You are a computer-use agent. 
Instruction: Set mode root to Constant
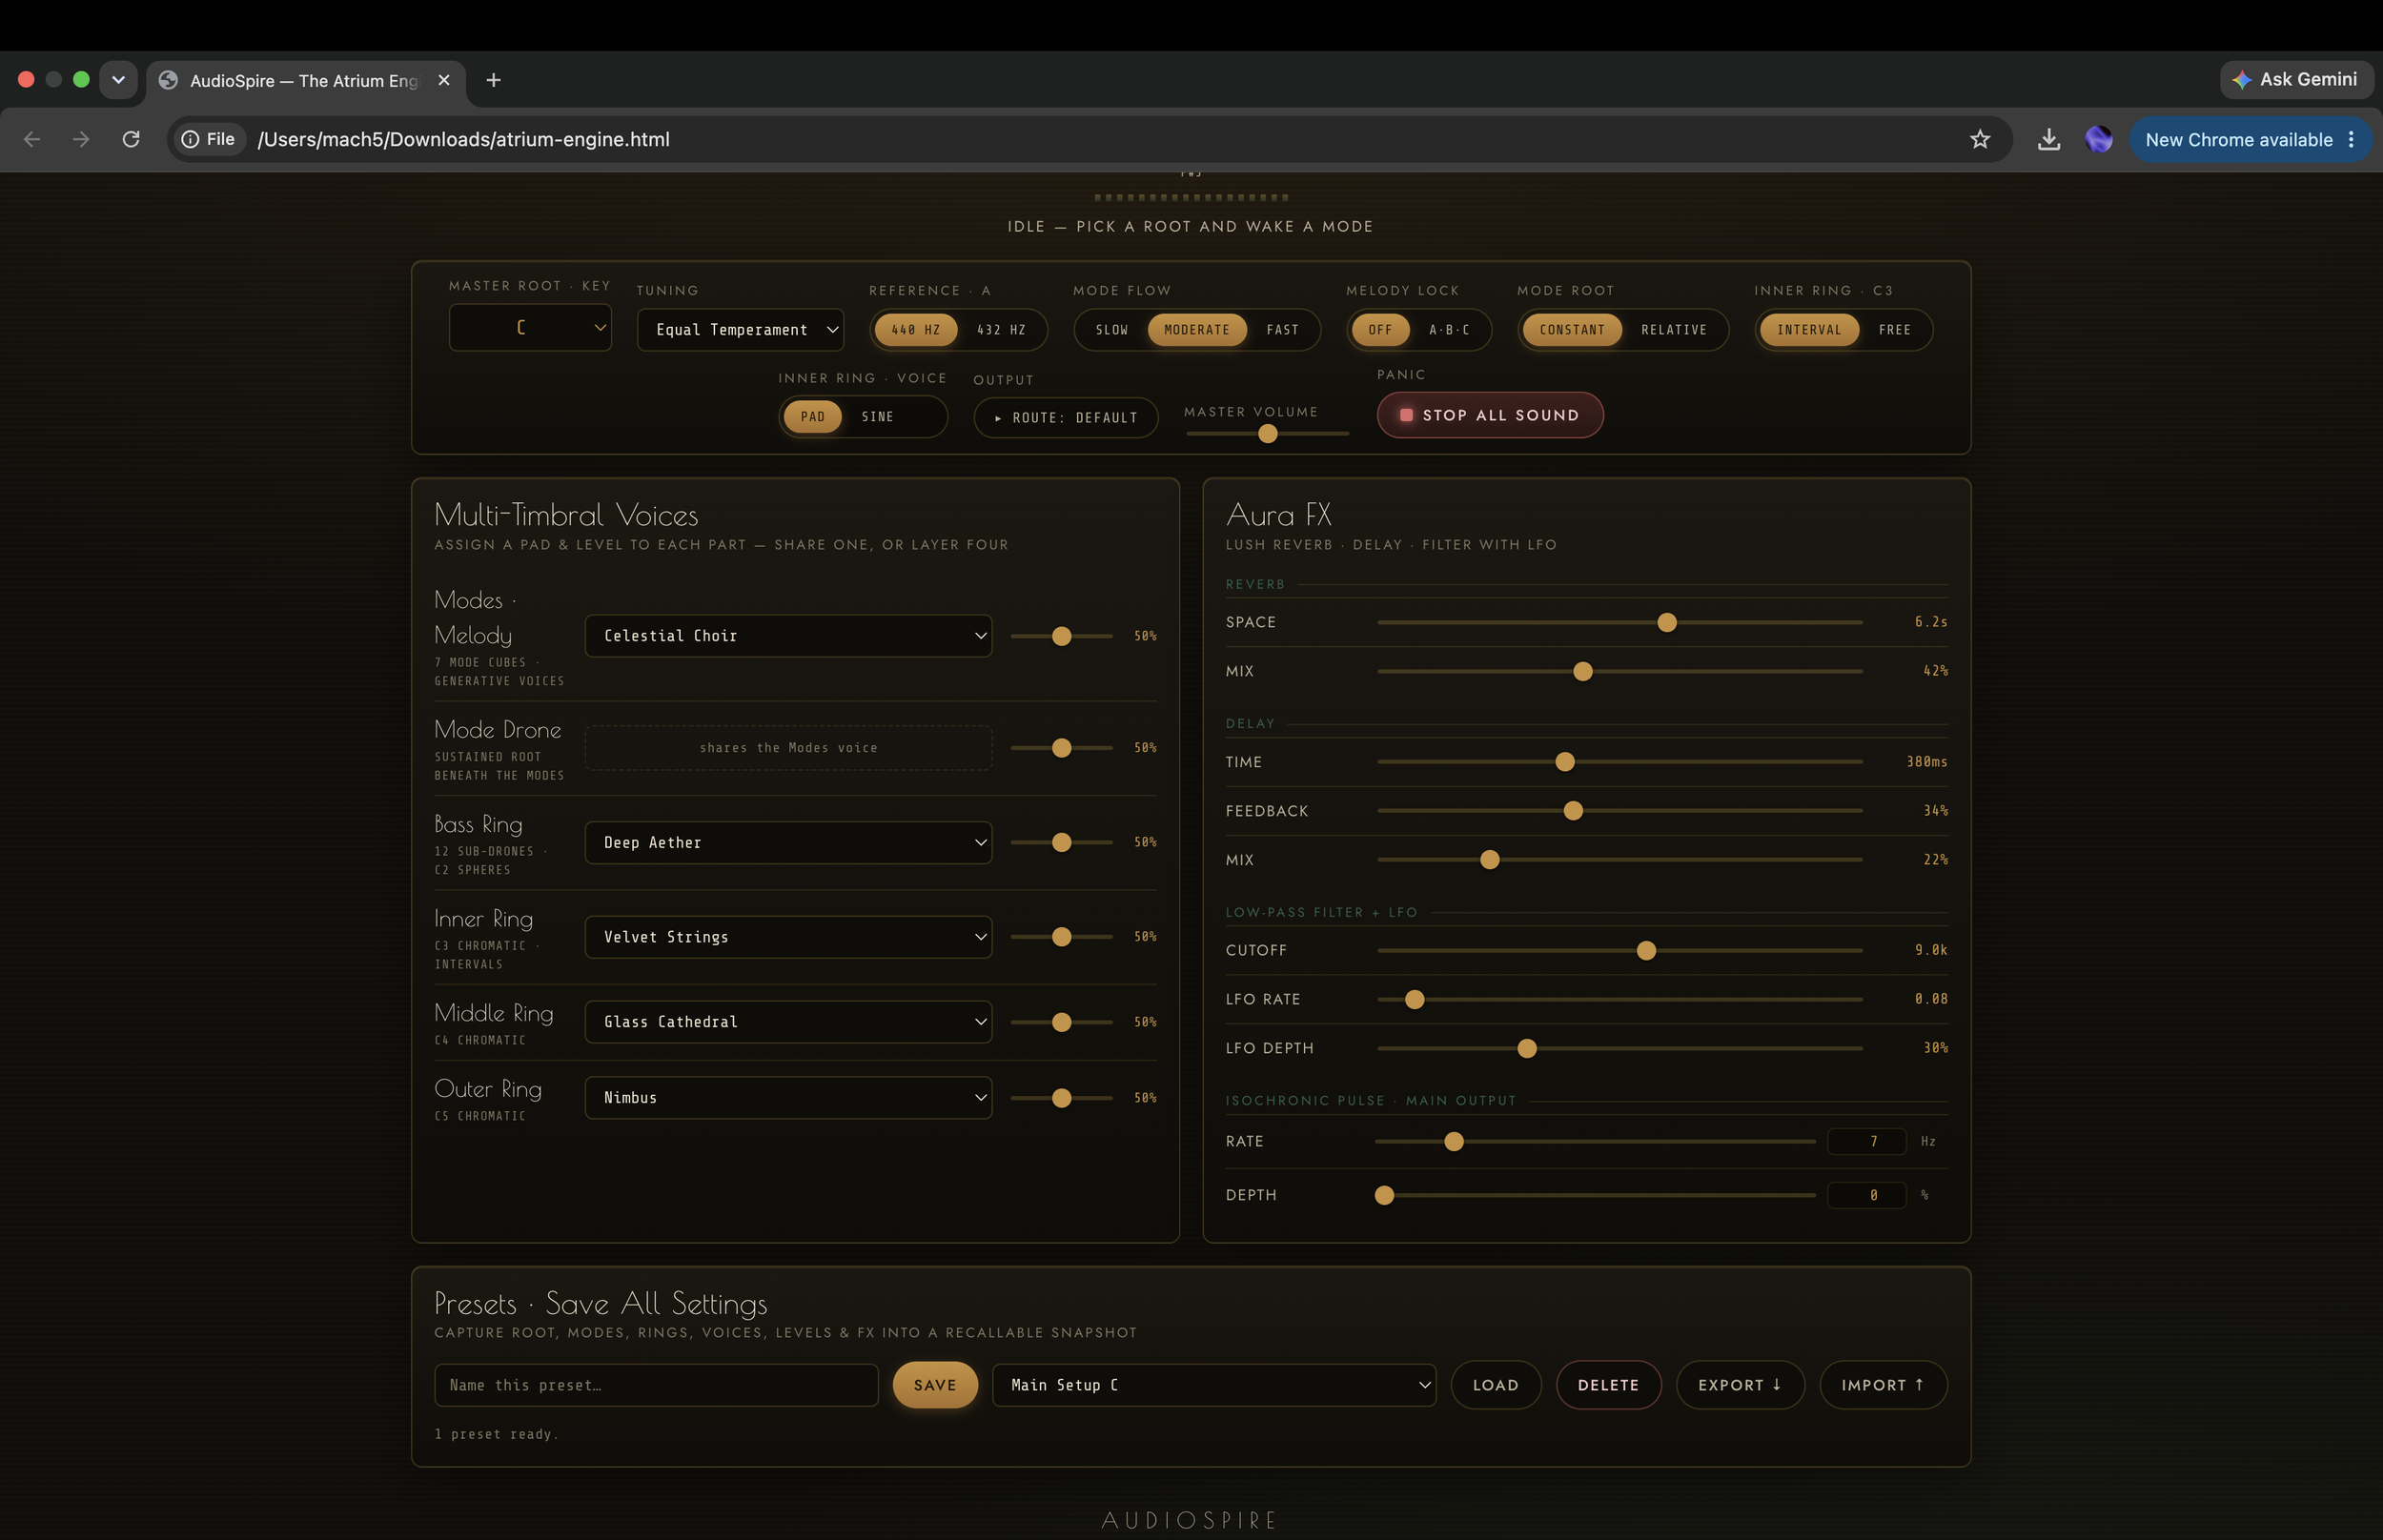(x=1572, y=330)
